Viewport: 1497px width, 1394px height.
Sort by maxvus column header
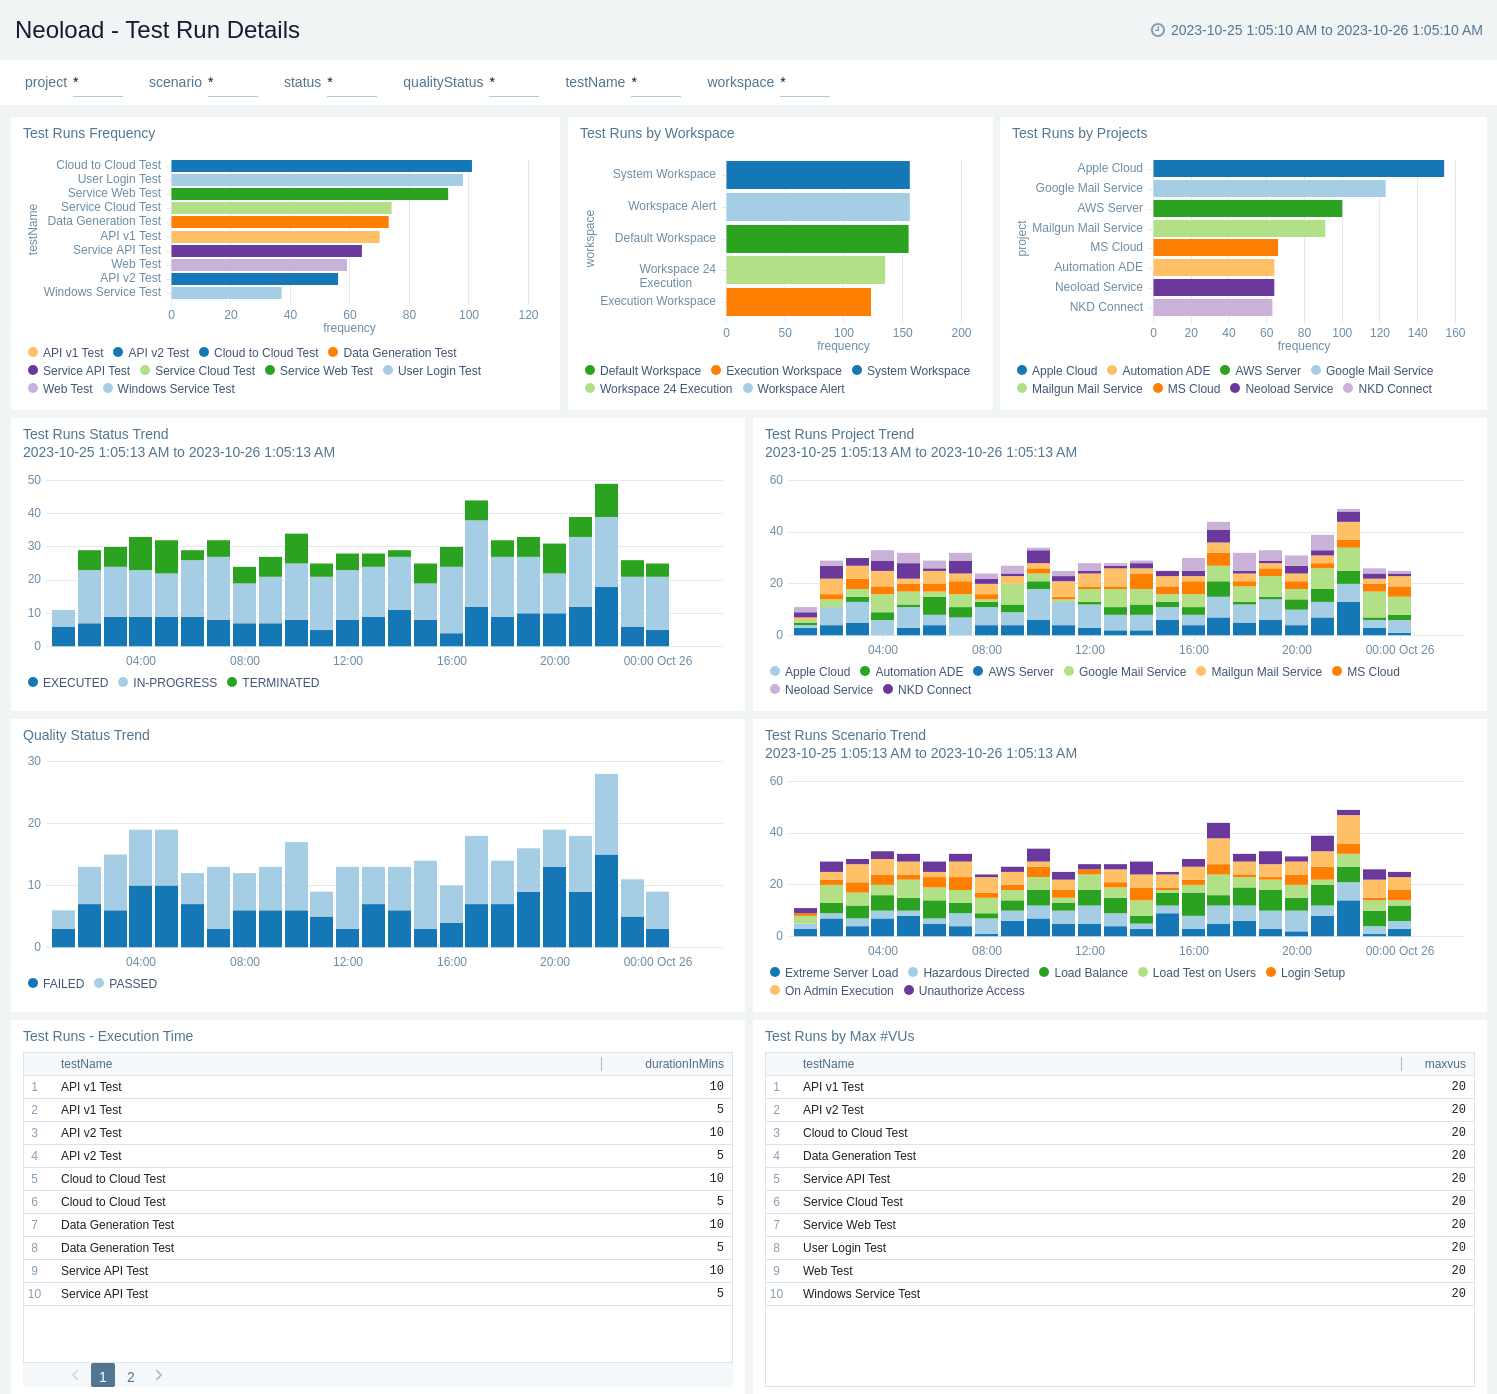[1445, 1064]
